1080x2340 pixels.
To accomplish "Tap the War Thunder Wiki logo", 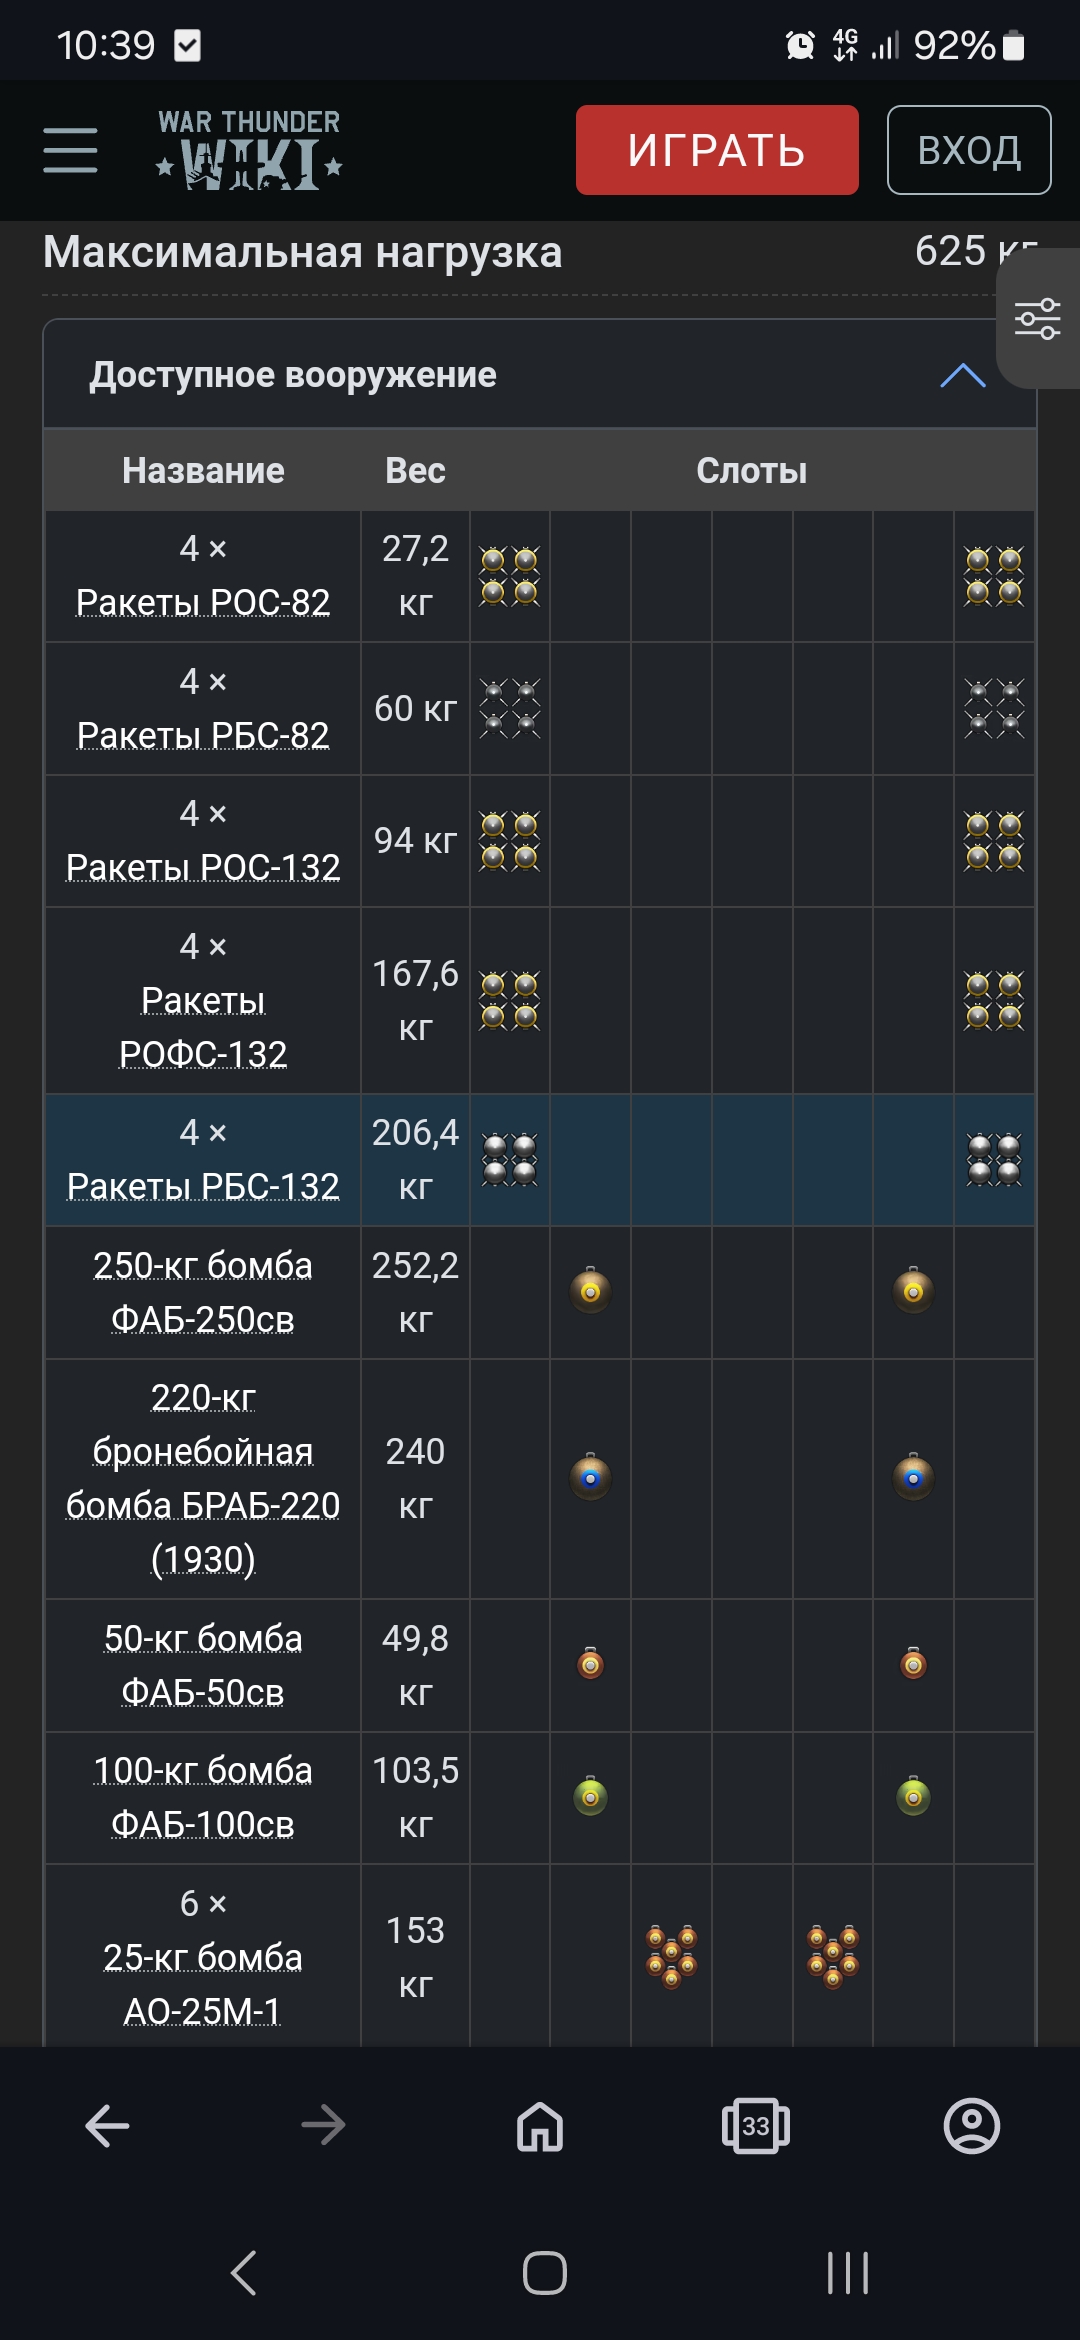I will 249,150.
